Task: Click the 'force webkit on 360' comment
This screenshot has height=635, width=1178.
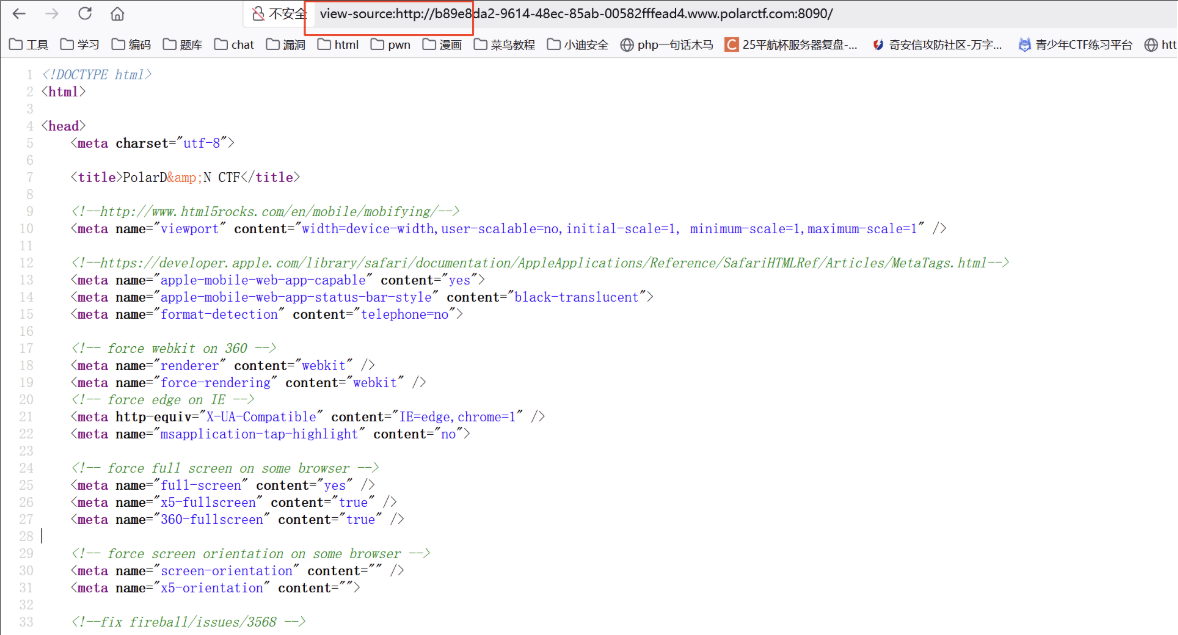Action: coord(174,348)
